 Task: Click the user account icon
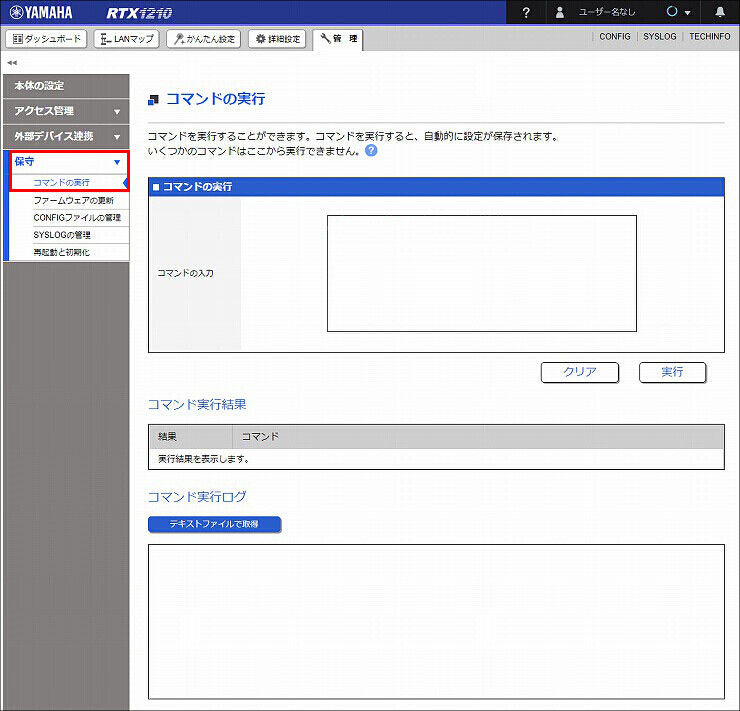click(560, 12)
